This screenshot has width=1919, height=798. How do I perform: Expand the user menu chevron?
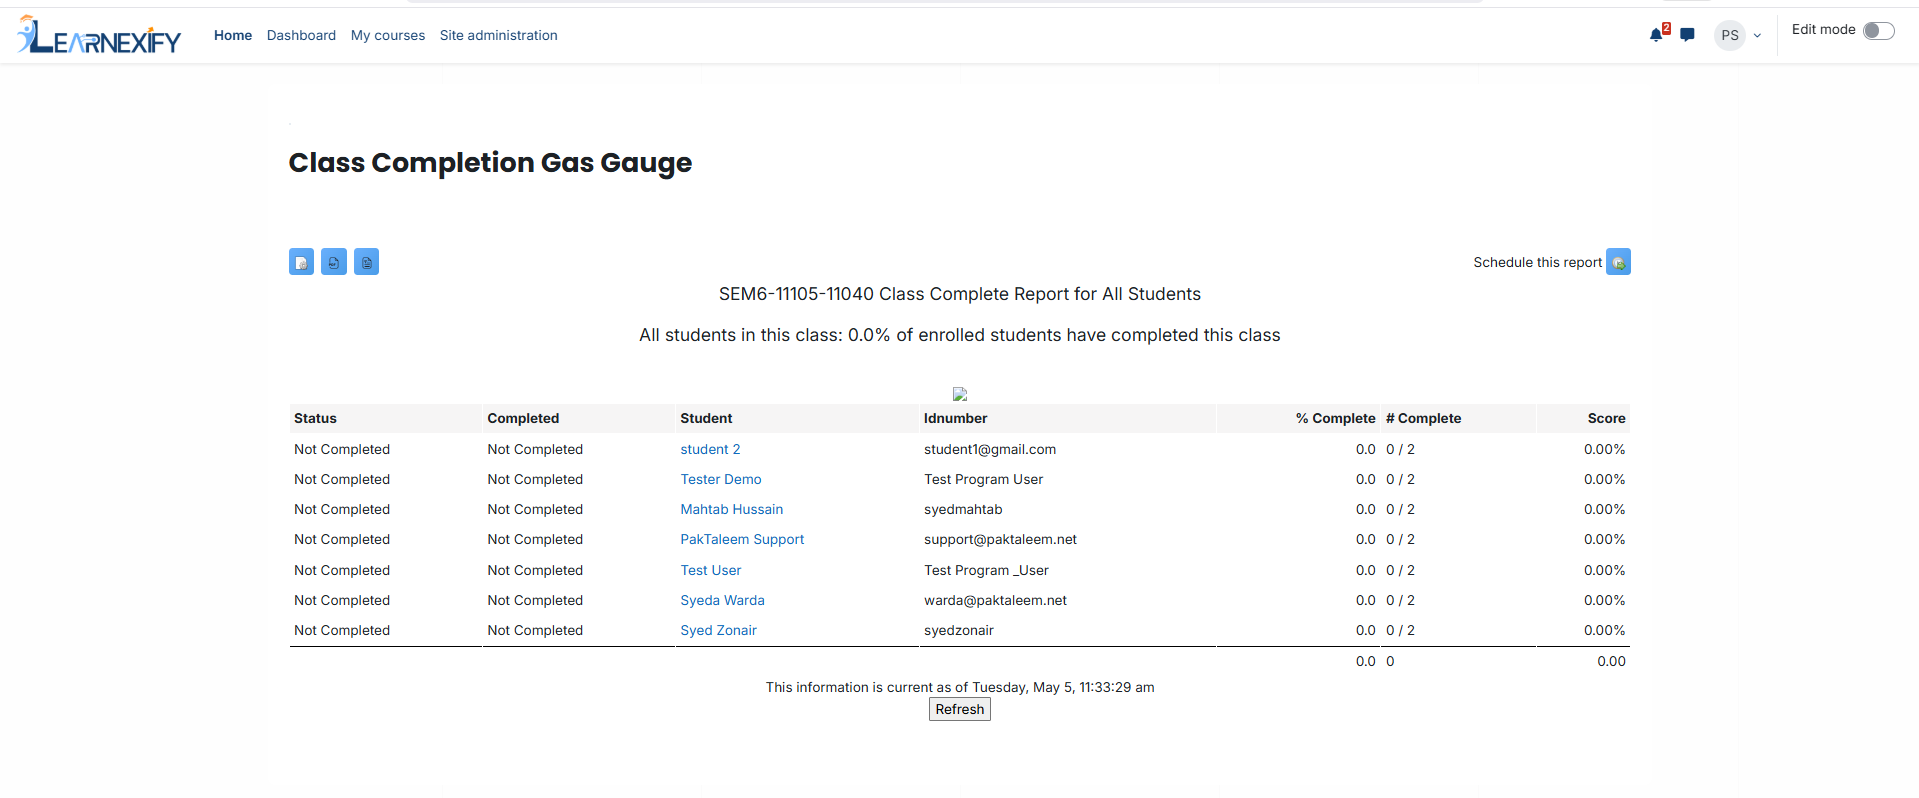tap(1757, 36)
